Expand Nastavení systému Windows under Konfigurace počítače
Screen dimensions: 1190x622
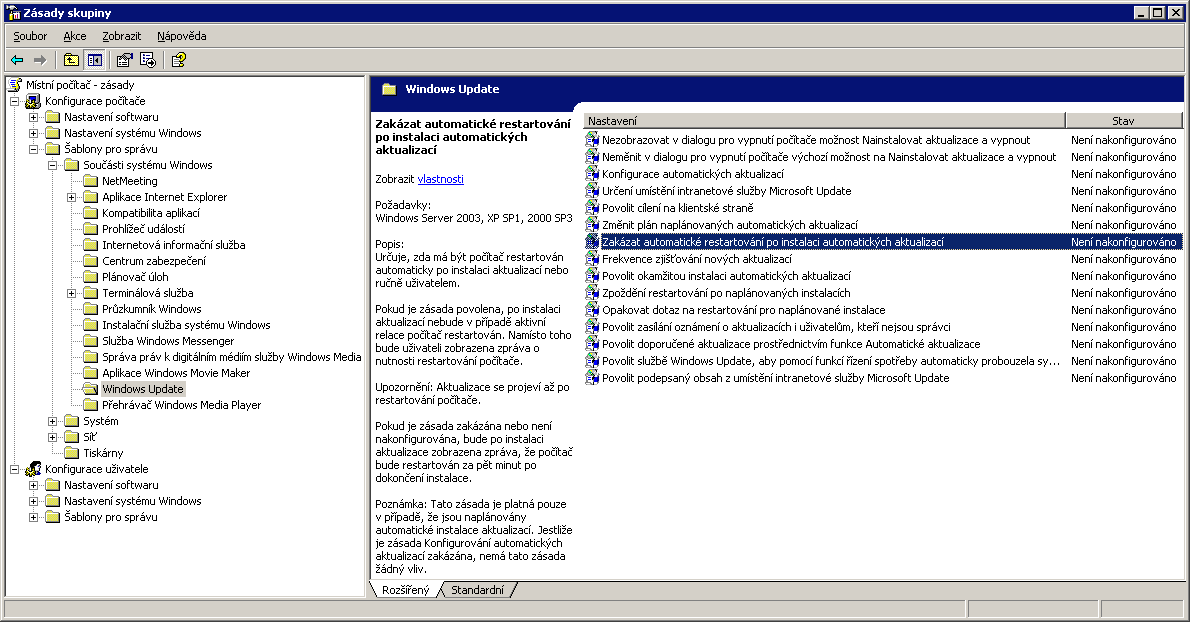(33, 133)
